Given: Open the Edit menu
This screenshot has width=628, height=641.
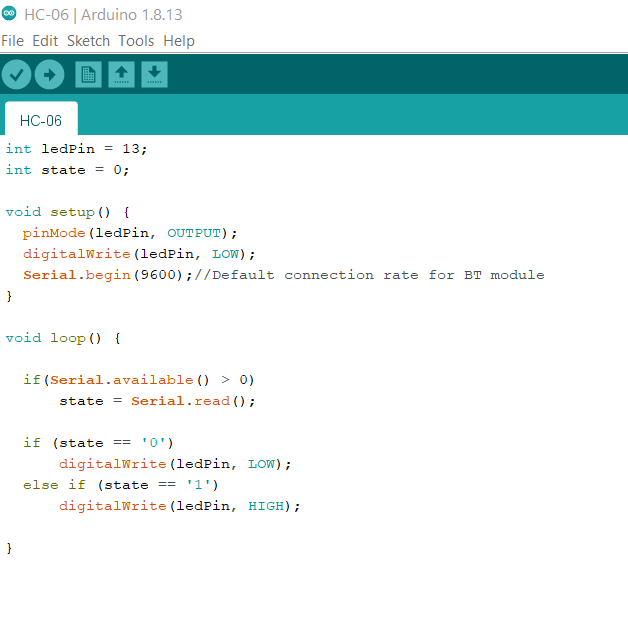Looking at the screenshot, I should click(x=45, y=41).
